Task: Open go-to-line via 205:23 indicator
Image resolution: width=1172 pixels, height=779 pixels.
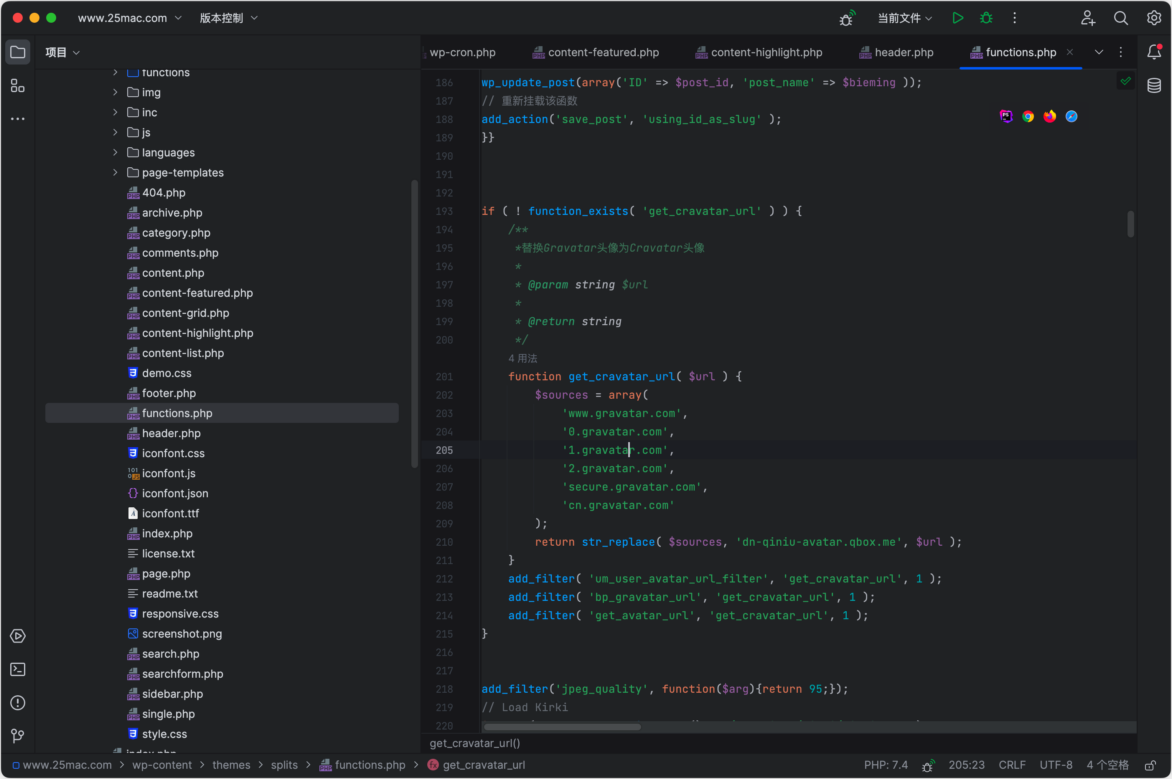Action: tap(966, 766)
